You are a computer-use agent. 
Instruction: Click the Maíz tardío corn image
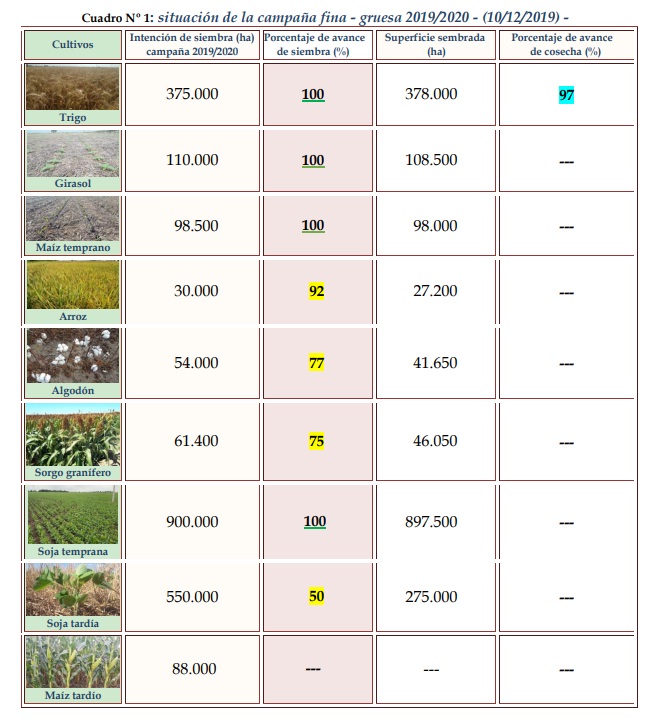point(71,661)
